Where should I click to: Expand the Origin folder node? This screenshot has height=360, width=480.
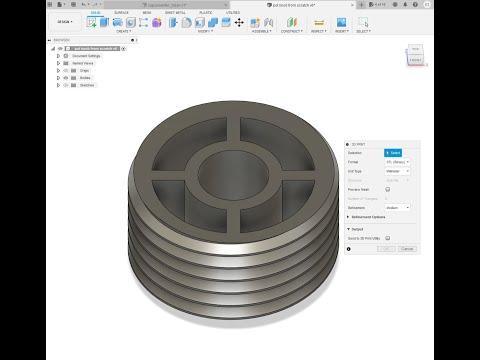58,71
